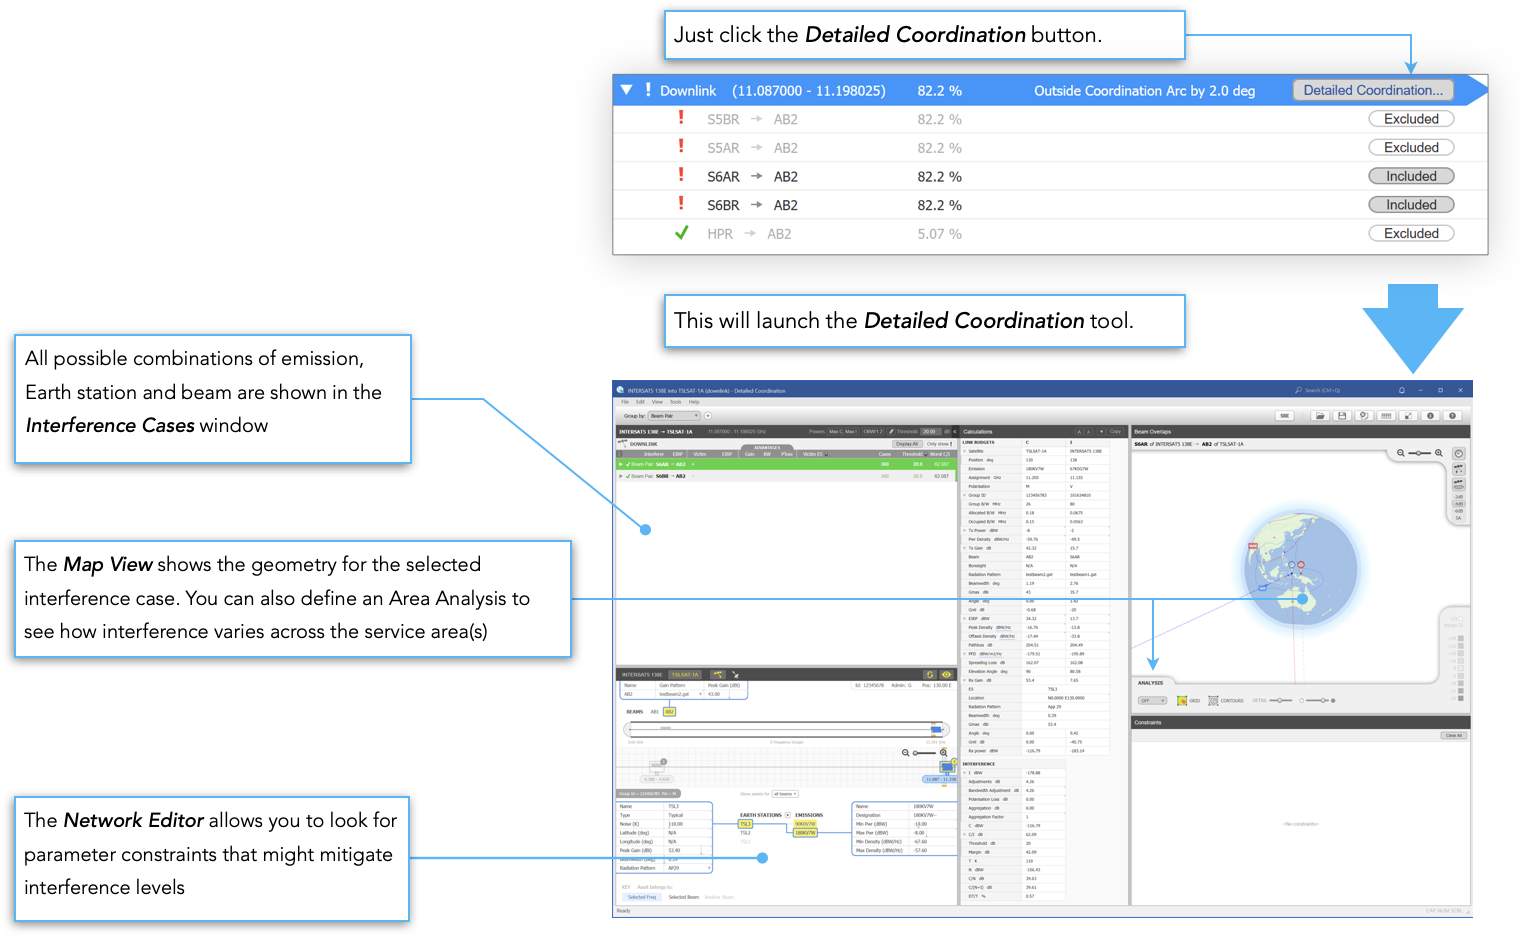Click the Analysis GRID icon
Screen dimensions: 1528x950
(1182, 700)
